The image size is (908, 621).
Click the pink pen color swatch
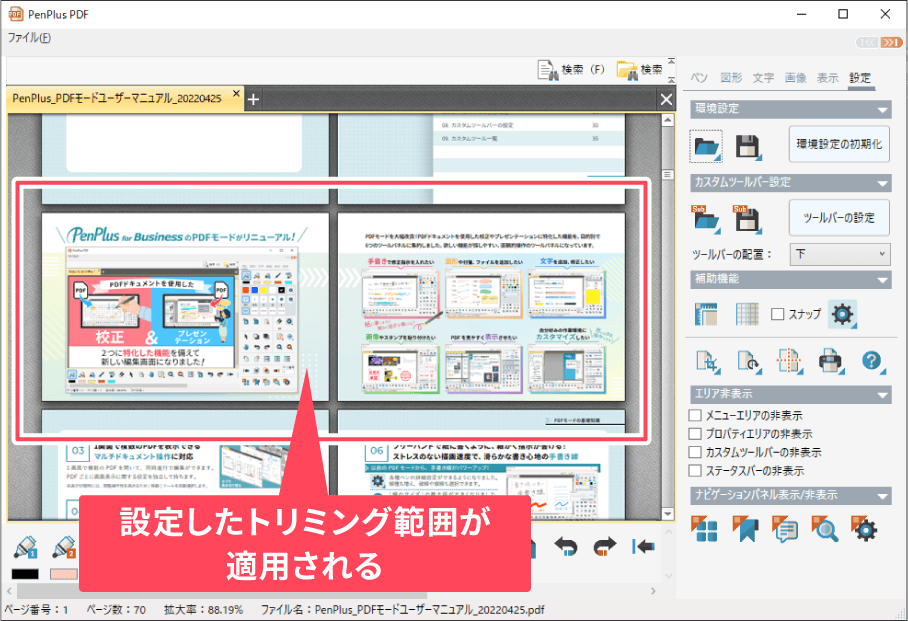(x=64, y=574)
